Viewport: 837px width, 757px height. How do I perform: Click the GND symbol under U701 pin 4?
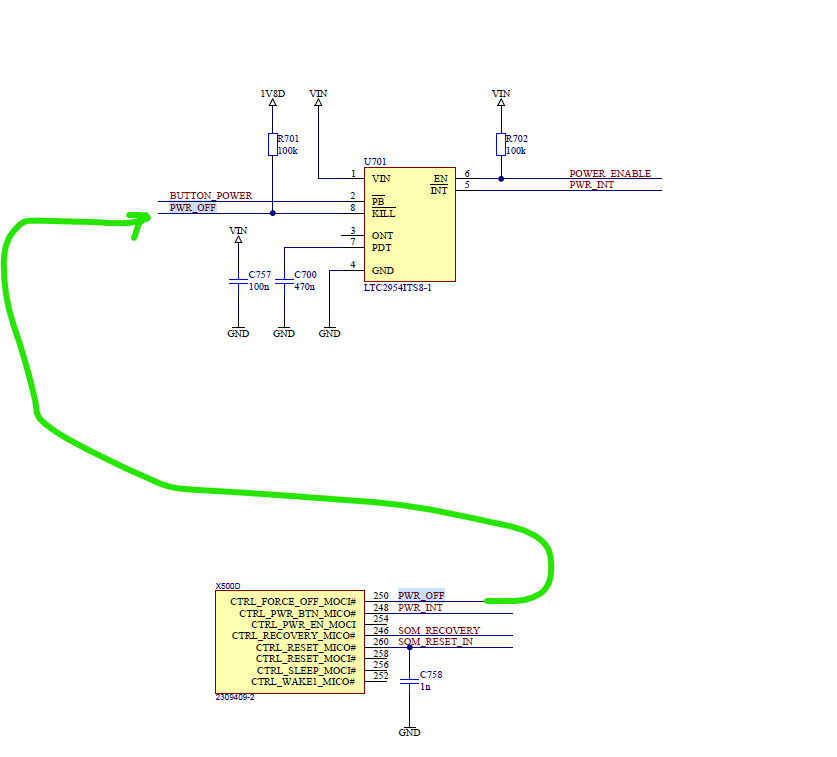pyautogui.click(x=329, y=331)
